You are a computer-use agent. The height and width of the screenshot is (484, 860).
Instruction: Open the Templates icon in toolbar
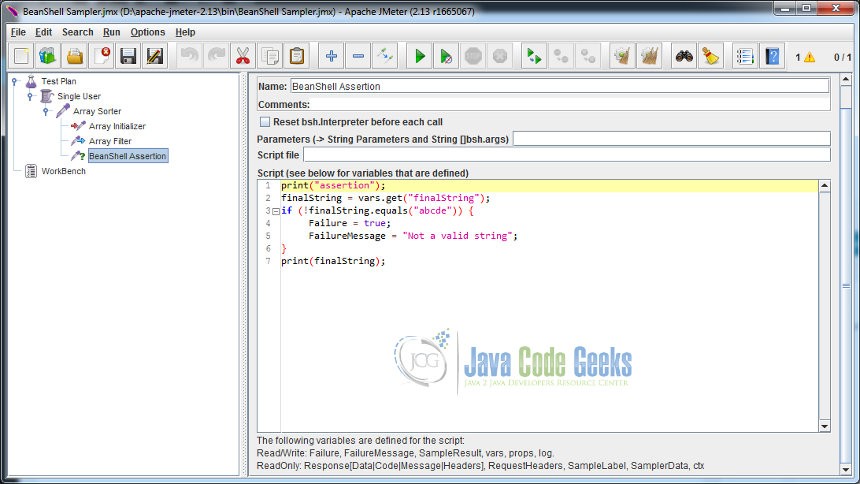click(48, 56)
